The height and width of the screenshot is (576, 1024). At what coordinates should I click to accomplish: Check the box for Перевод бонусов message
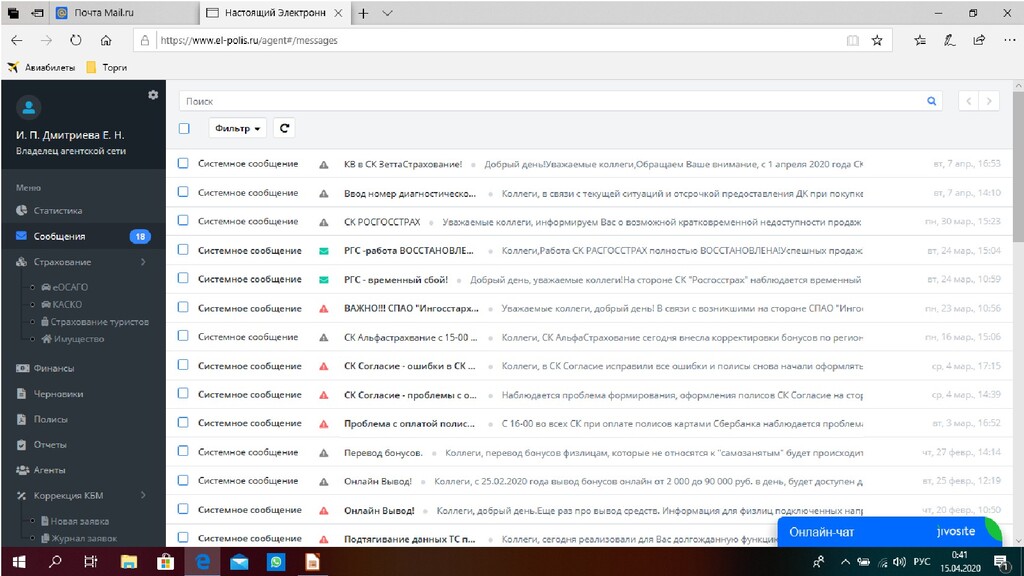tap(183, 451)
